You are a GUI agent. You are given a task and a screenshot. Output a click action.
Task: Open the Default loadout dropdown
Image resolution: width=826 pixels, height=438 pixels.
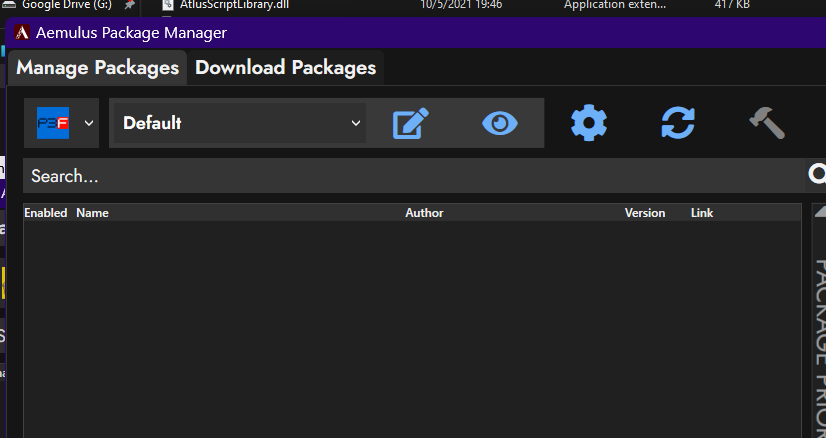[240, 123]
